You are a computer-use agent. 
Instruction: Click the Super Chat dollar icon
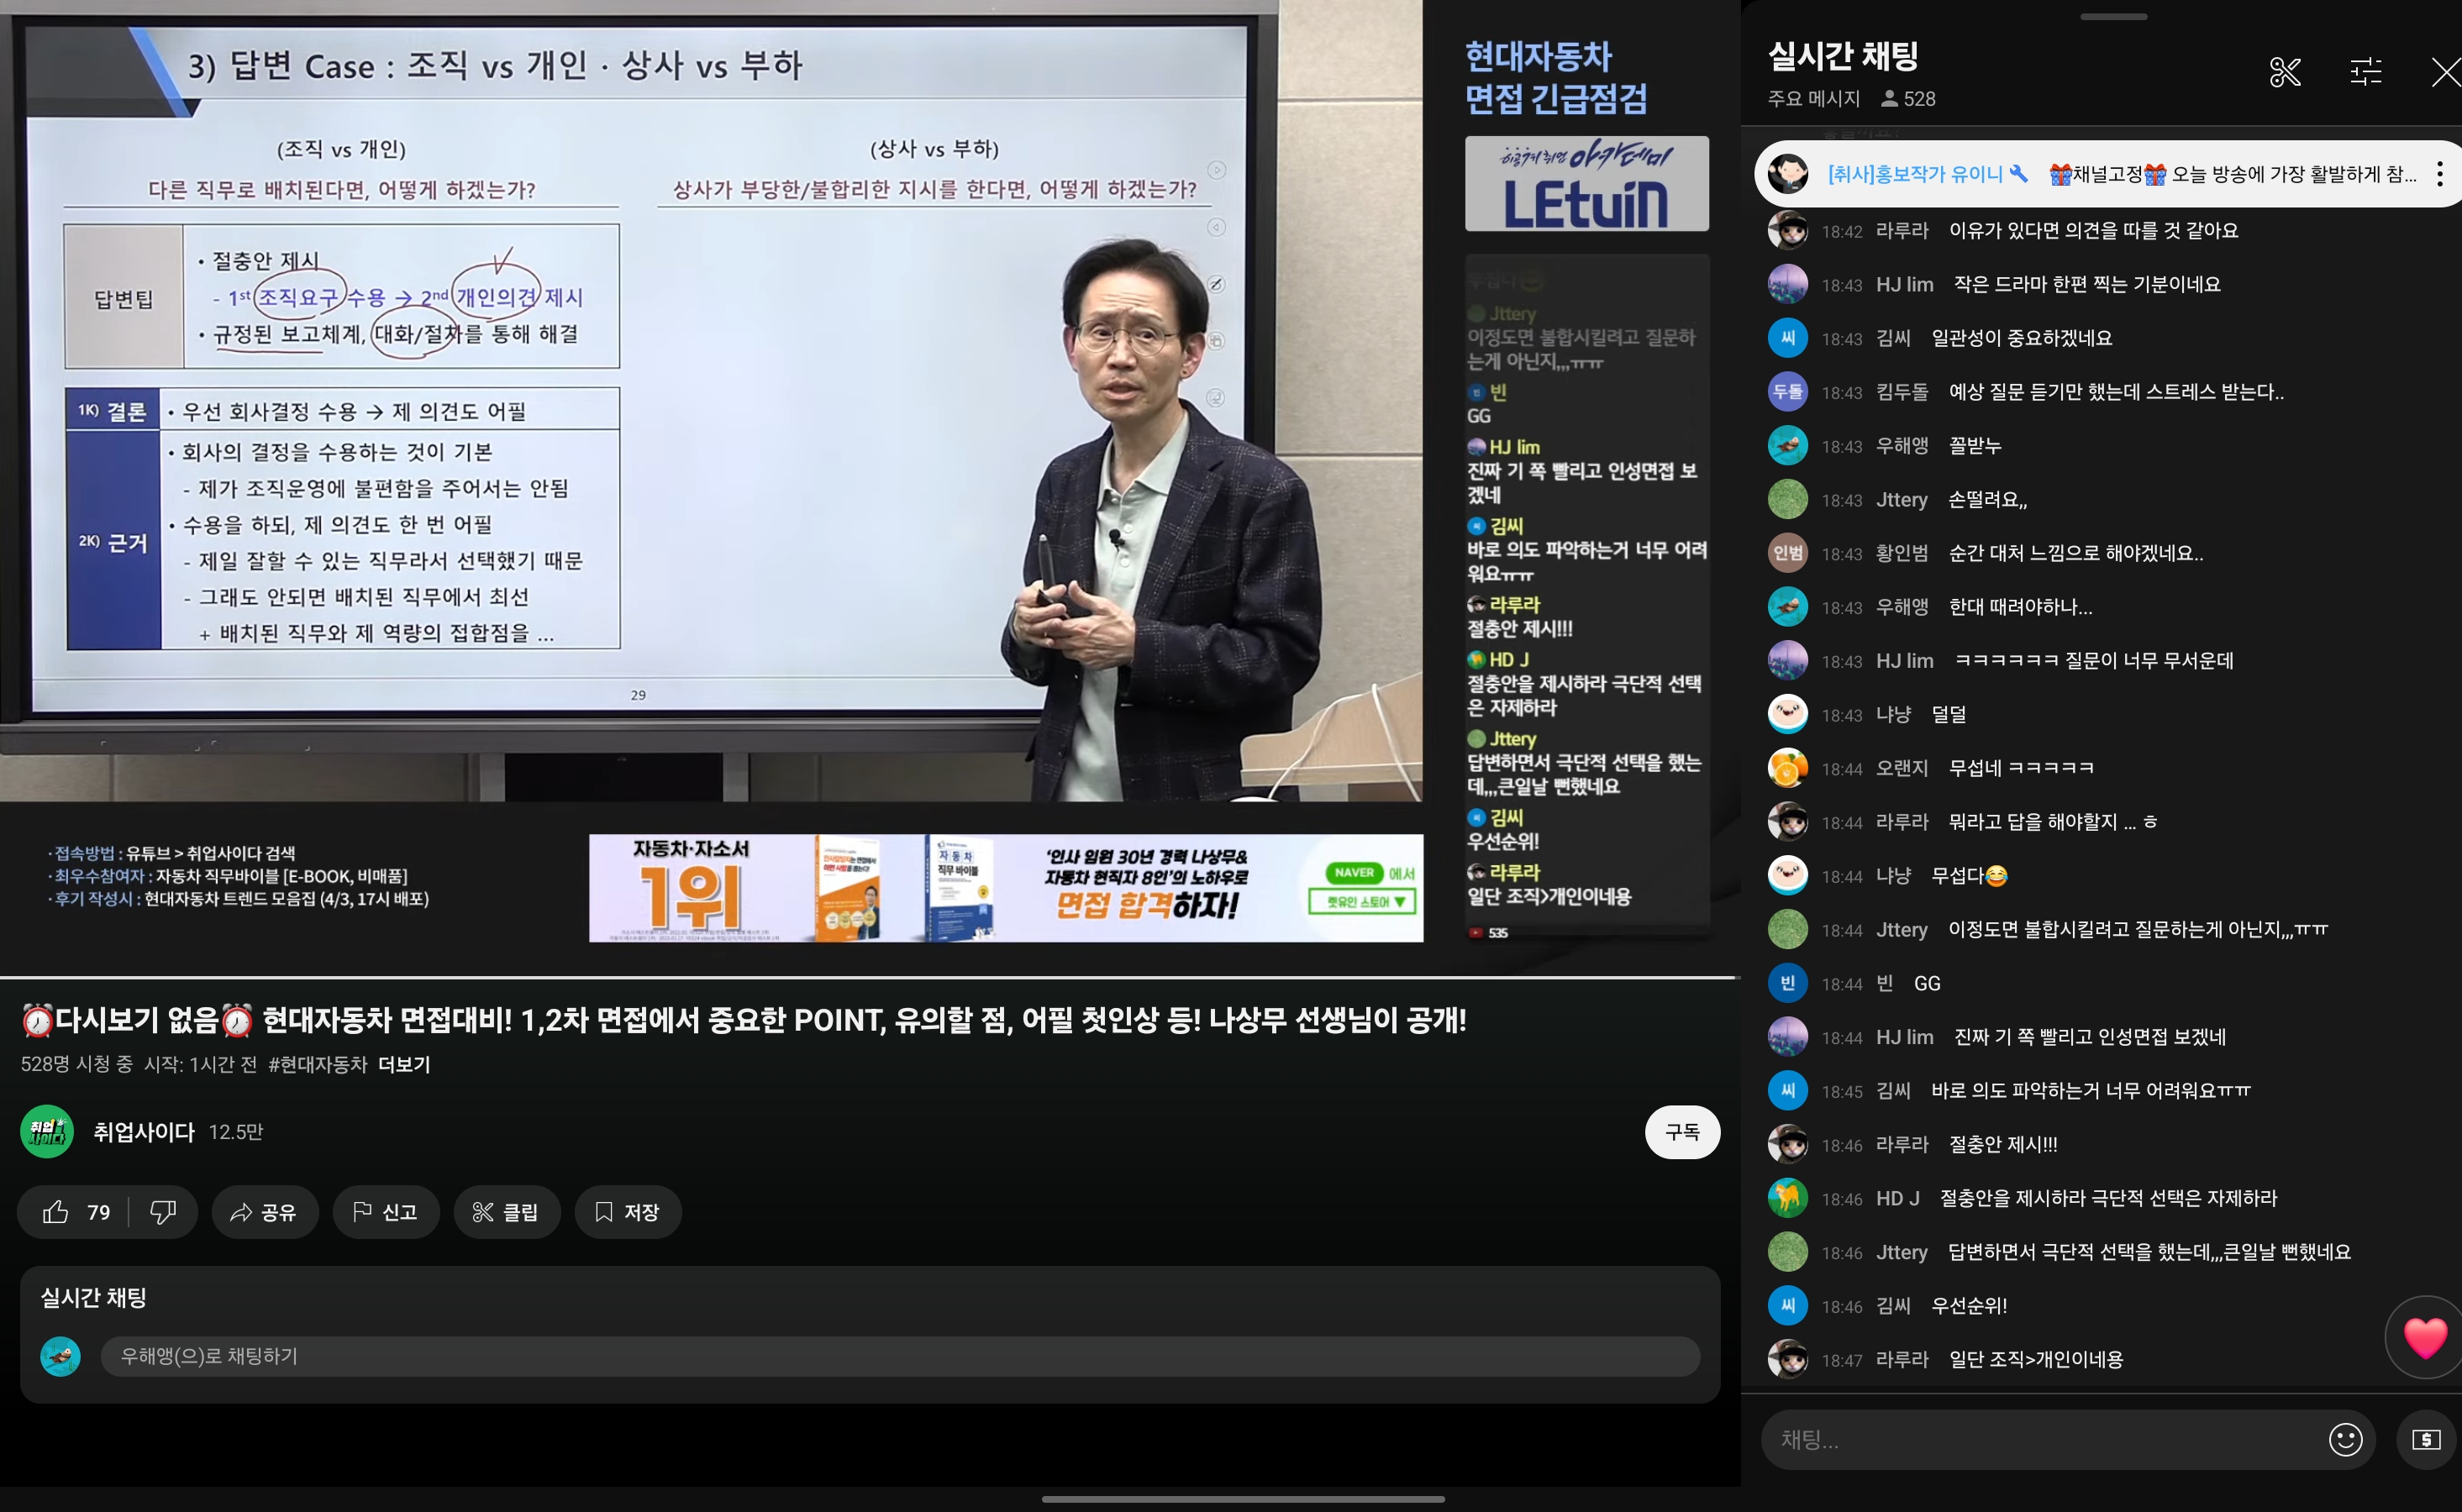click(x=2426, y=1439)
